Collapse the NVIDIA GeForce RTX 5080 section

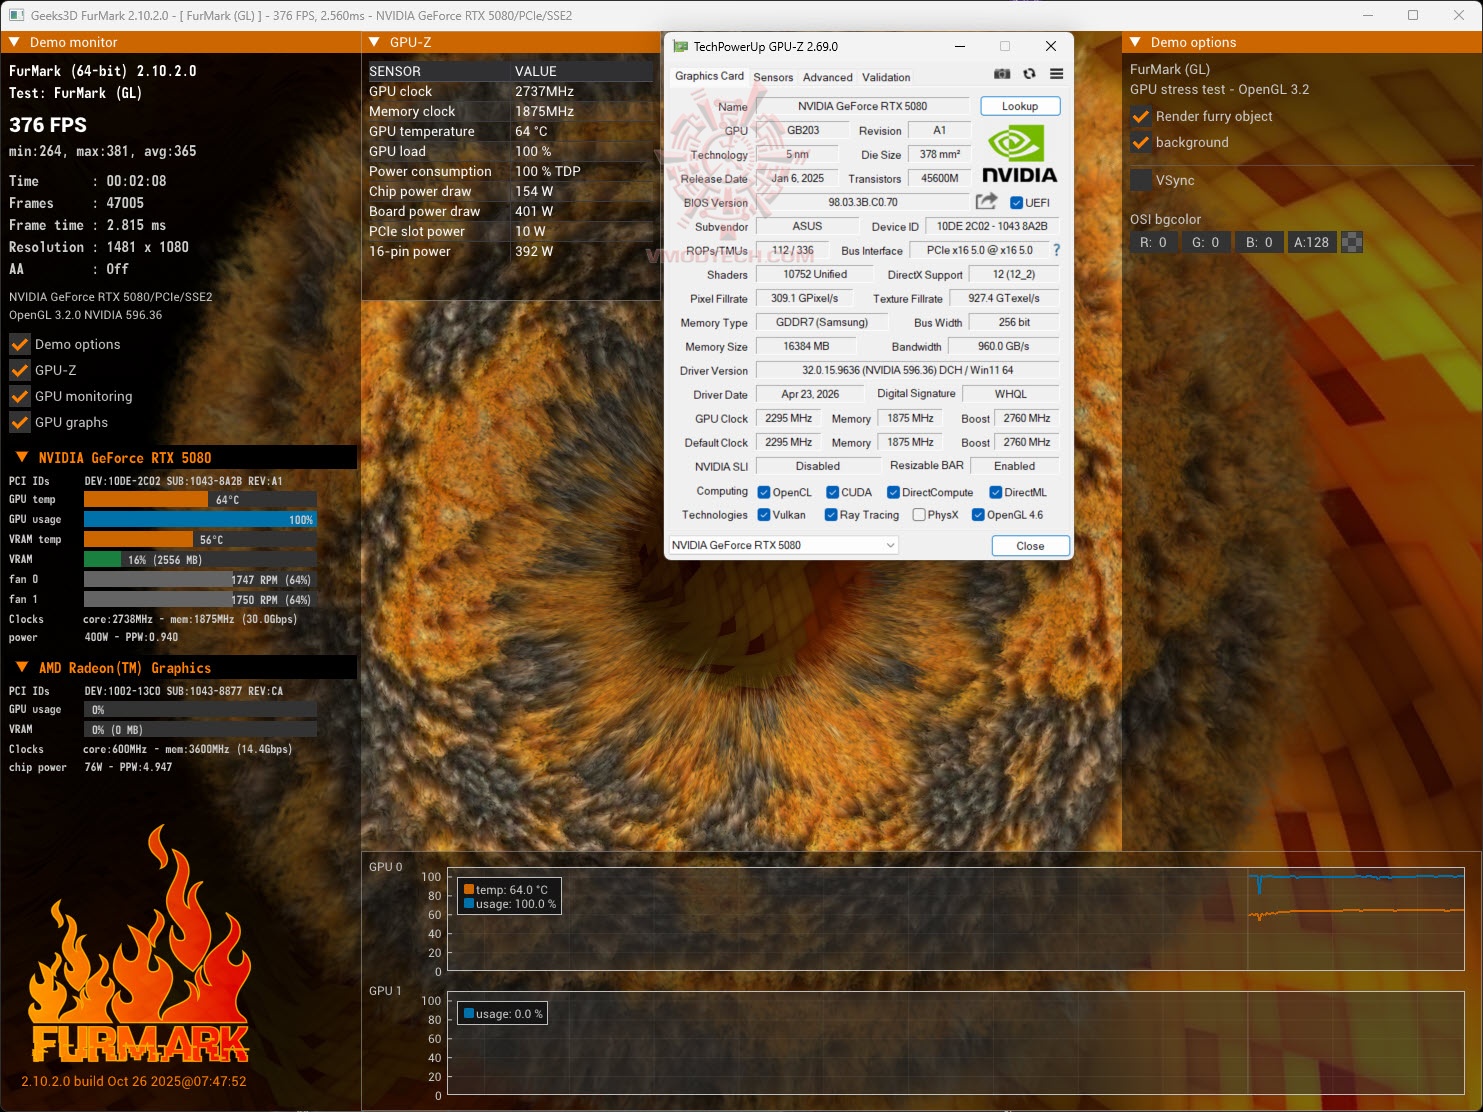(22, 457)
